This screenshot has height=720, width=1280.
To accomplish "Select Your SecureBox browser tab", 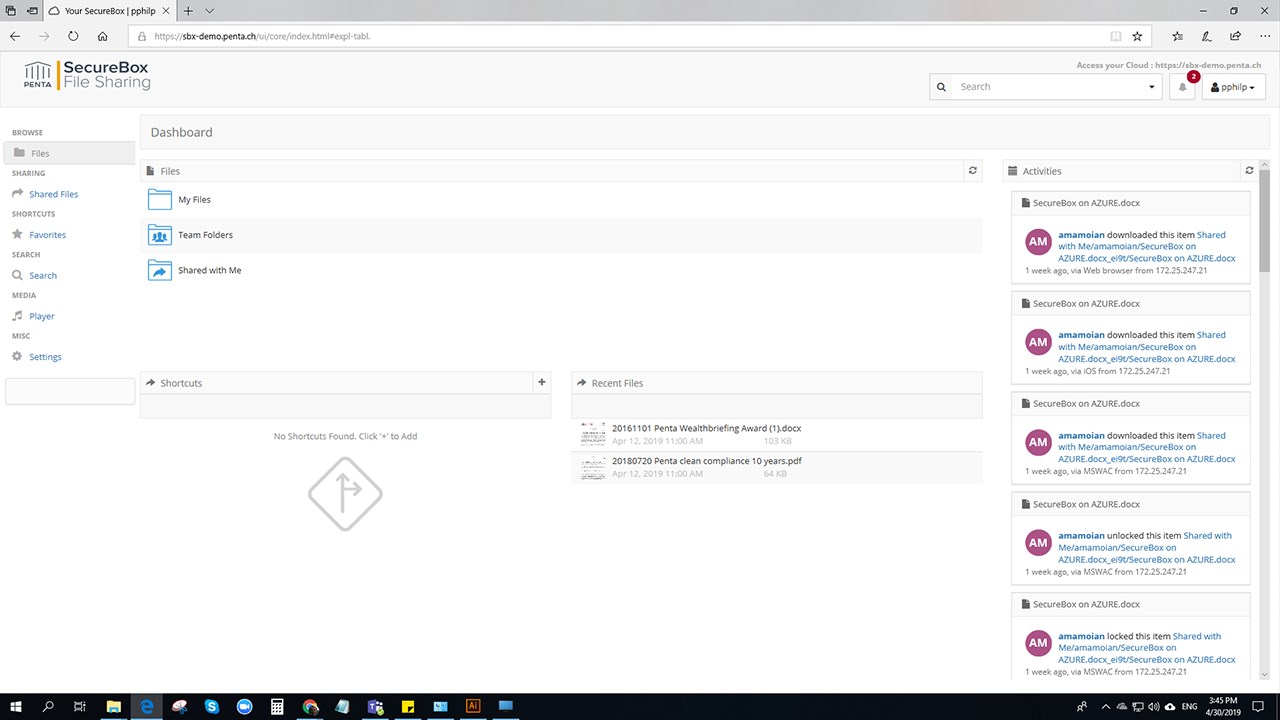I will click(x=110, y=10).
